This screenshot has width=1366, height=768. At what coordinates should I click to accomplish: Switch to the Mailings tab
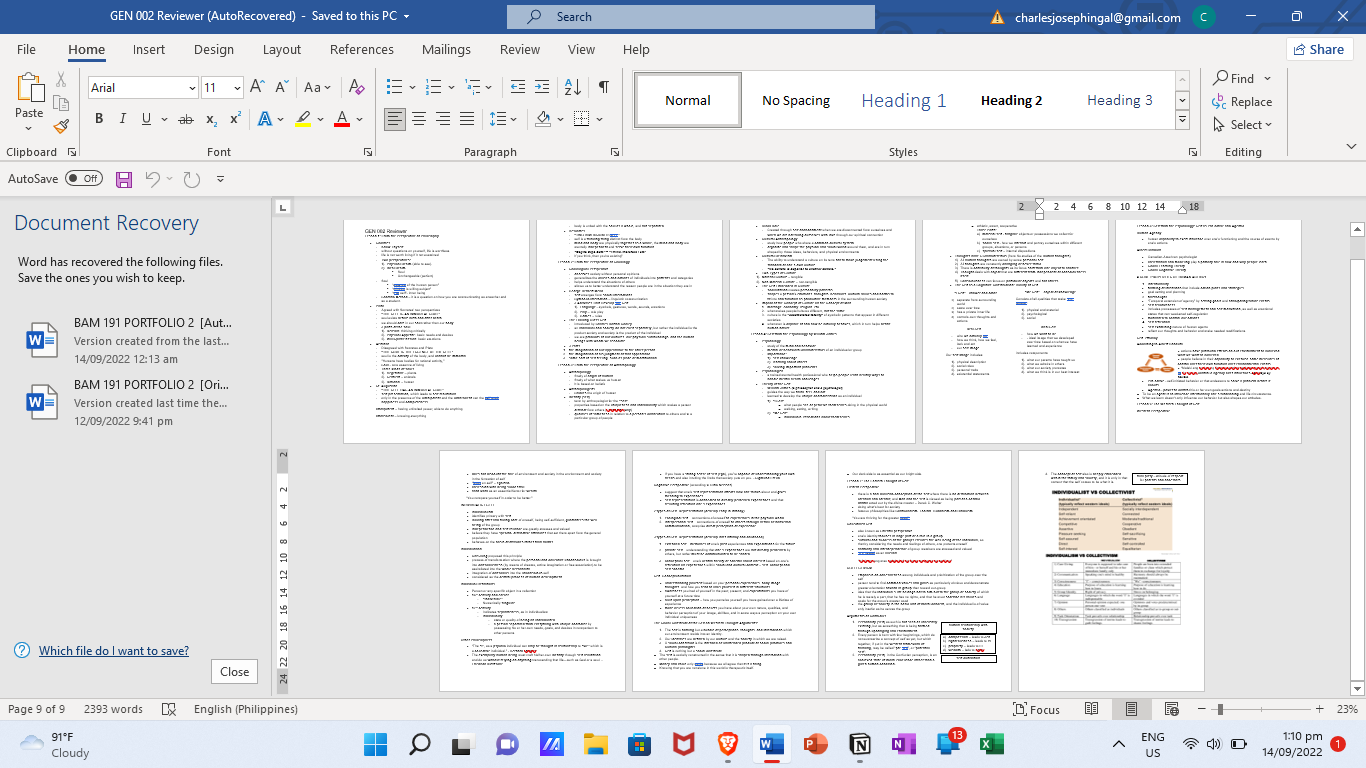(446, 50)
